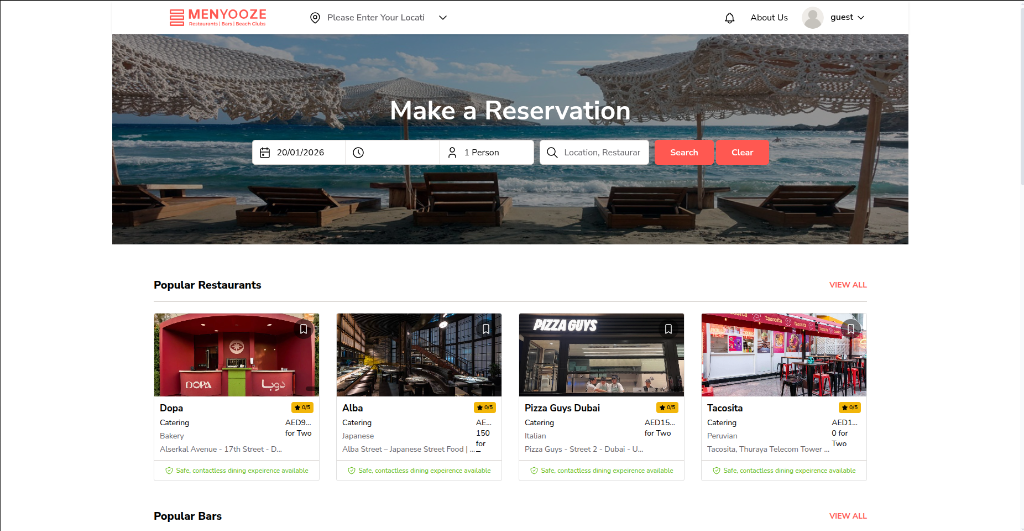Open the Dopa restaurant photo
This screenshot has height=531, width=1024.
(x=236, y=355)
